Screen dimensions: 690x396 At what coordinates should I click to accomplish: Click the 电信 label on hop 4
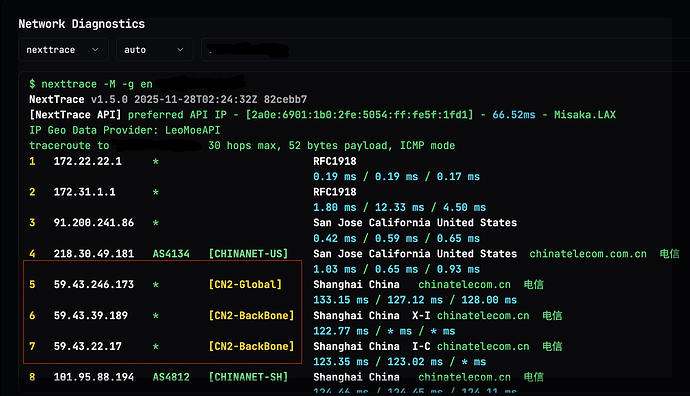pyautogui.click(x=669, y=254)
